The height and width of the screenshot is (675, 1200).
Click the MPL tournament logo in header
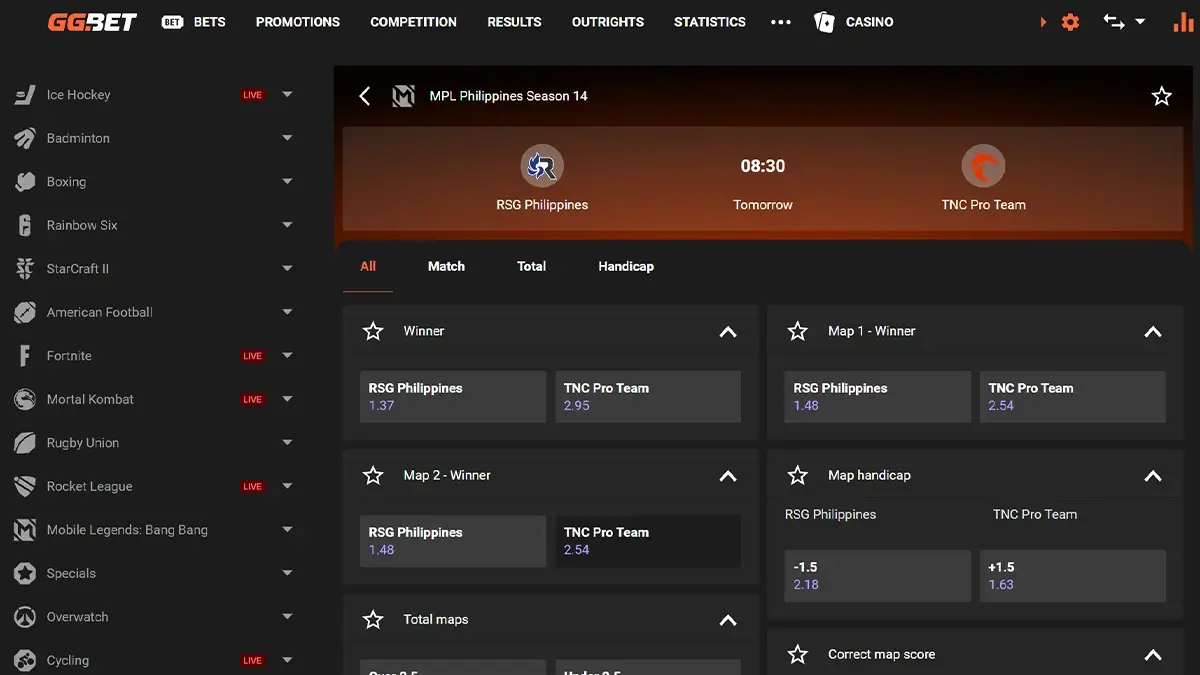point(403,96)
